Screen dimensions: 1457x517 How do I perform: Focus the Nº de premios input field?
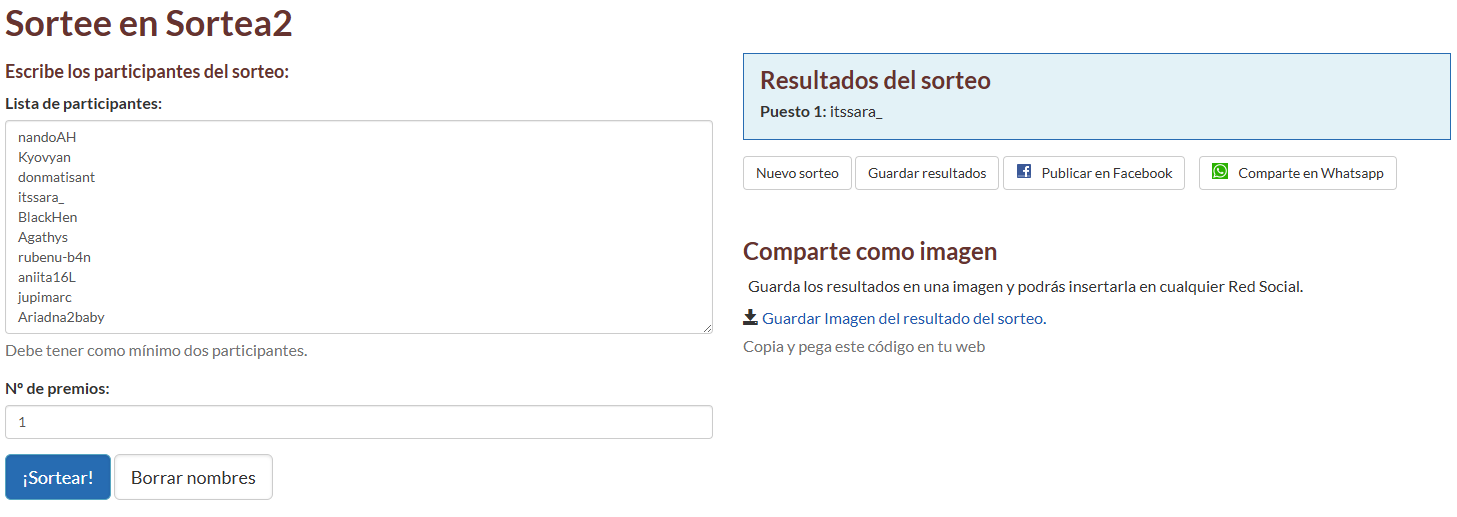358,422
